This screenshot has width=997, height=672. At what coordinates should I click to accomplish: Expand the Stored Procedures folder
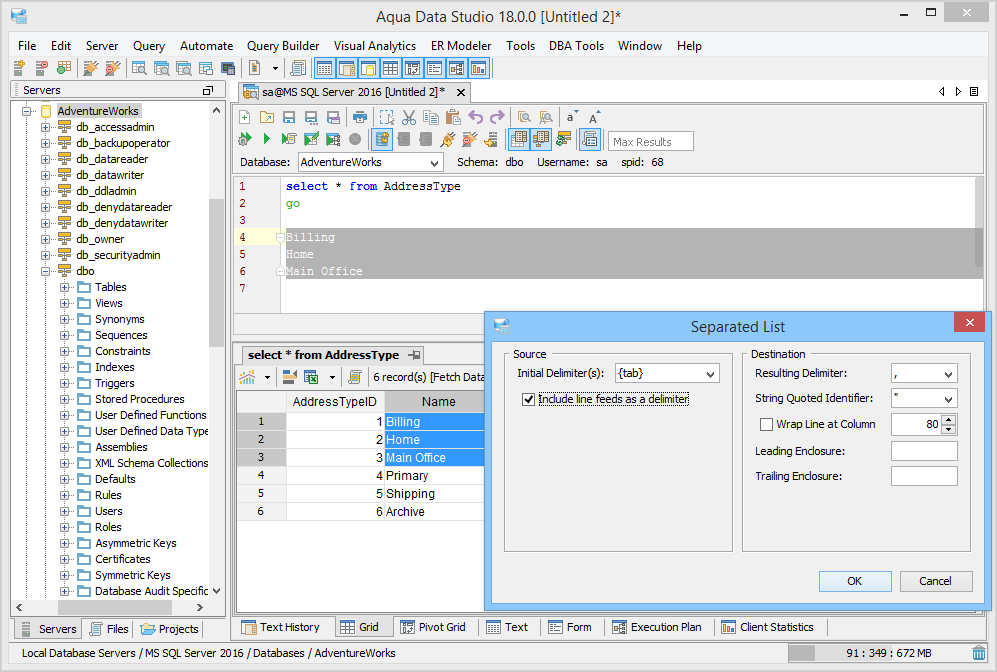(x=64, y=399)
